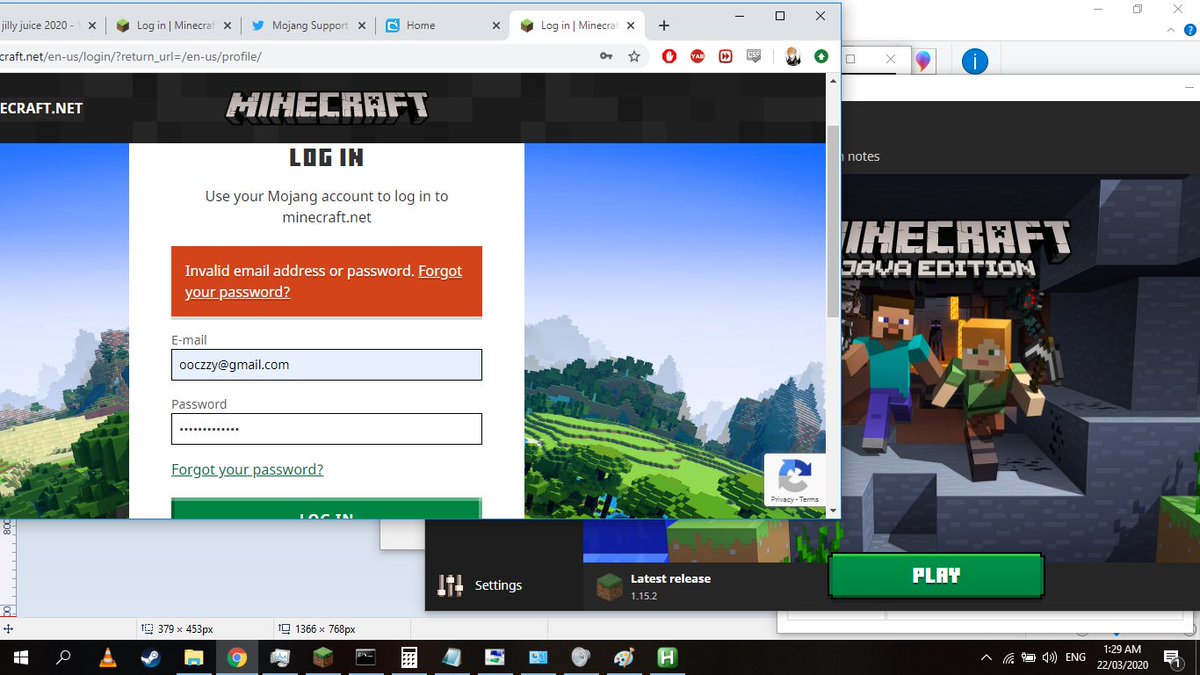
Task: Open the Paint 3D icon in Paint ribbon
Action: pos(922,62)
